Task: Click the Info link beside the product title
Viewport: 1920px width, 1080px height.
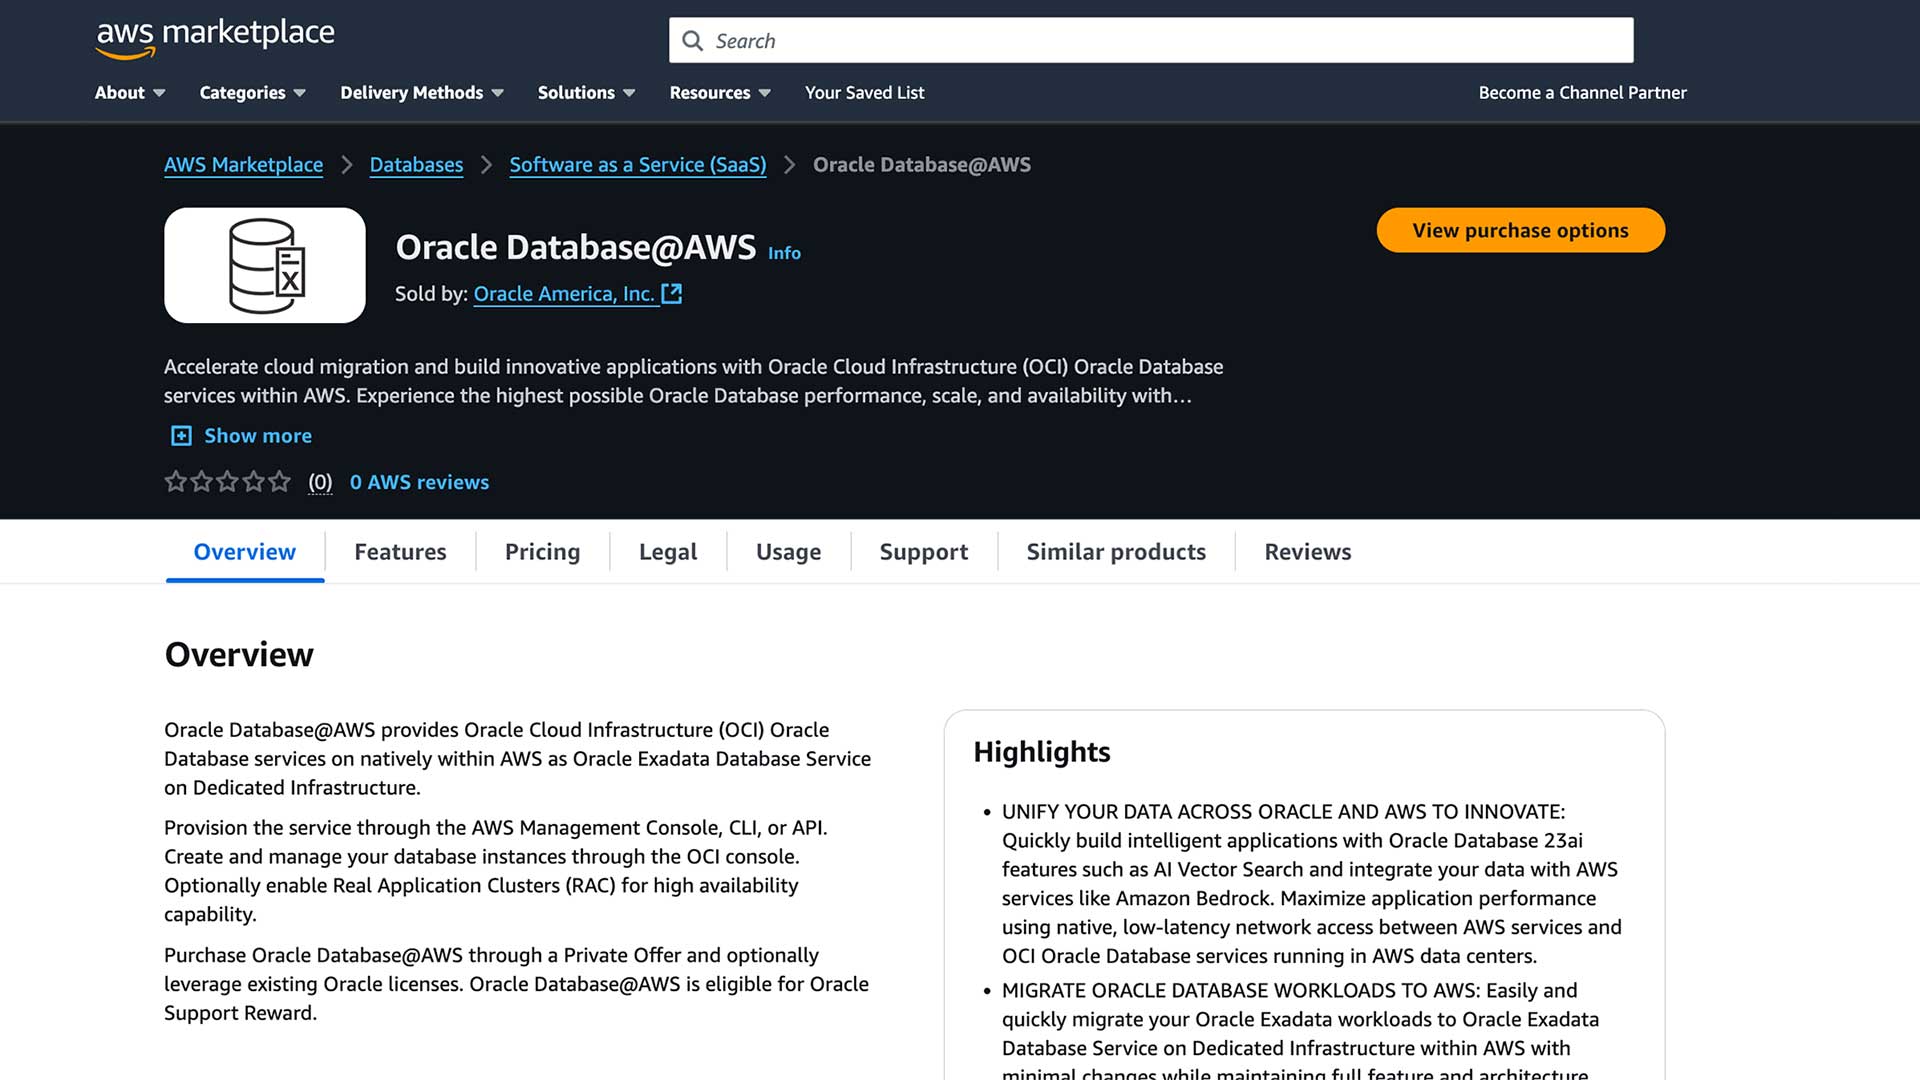Action: tap(784, 253)
